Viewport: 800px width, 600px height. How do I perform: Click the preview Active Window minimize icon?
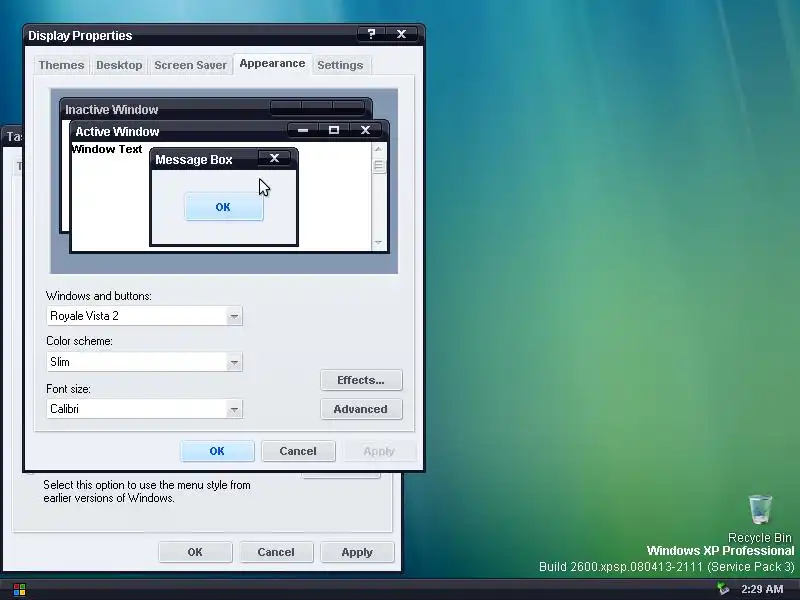[303, 130]
